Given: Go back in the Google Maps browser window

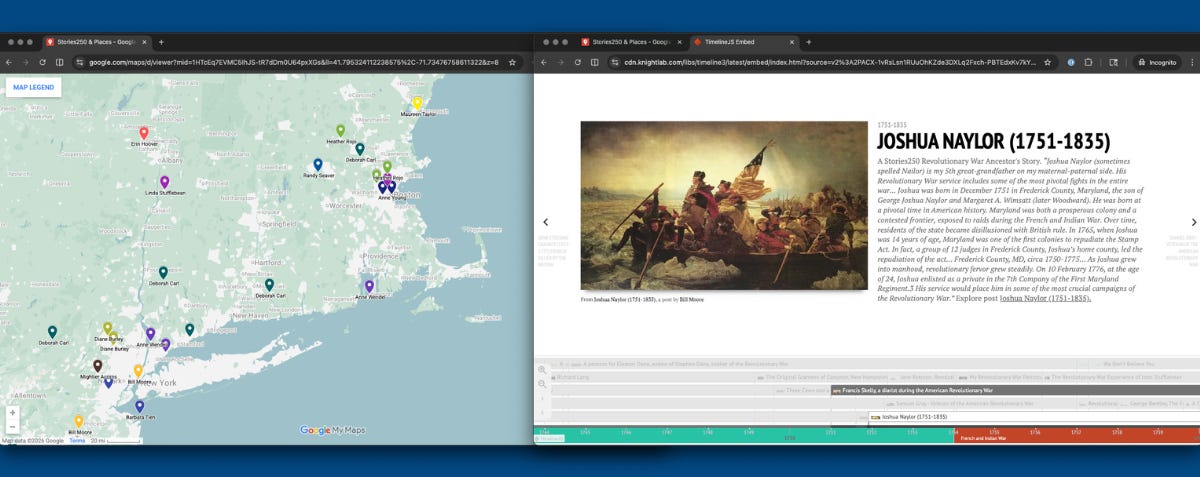Looking at the screenshot, I should [x=9, y=62].
